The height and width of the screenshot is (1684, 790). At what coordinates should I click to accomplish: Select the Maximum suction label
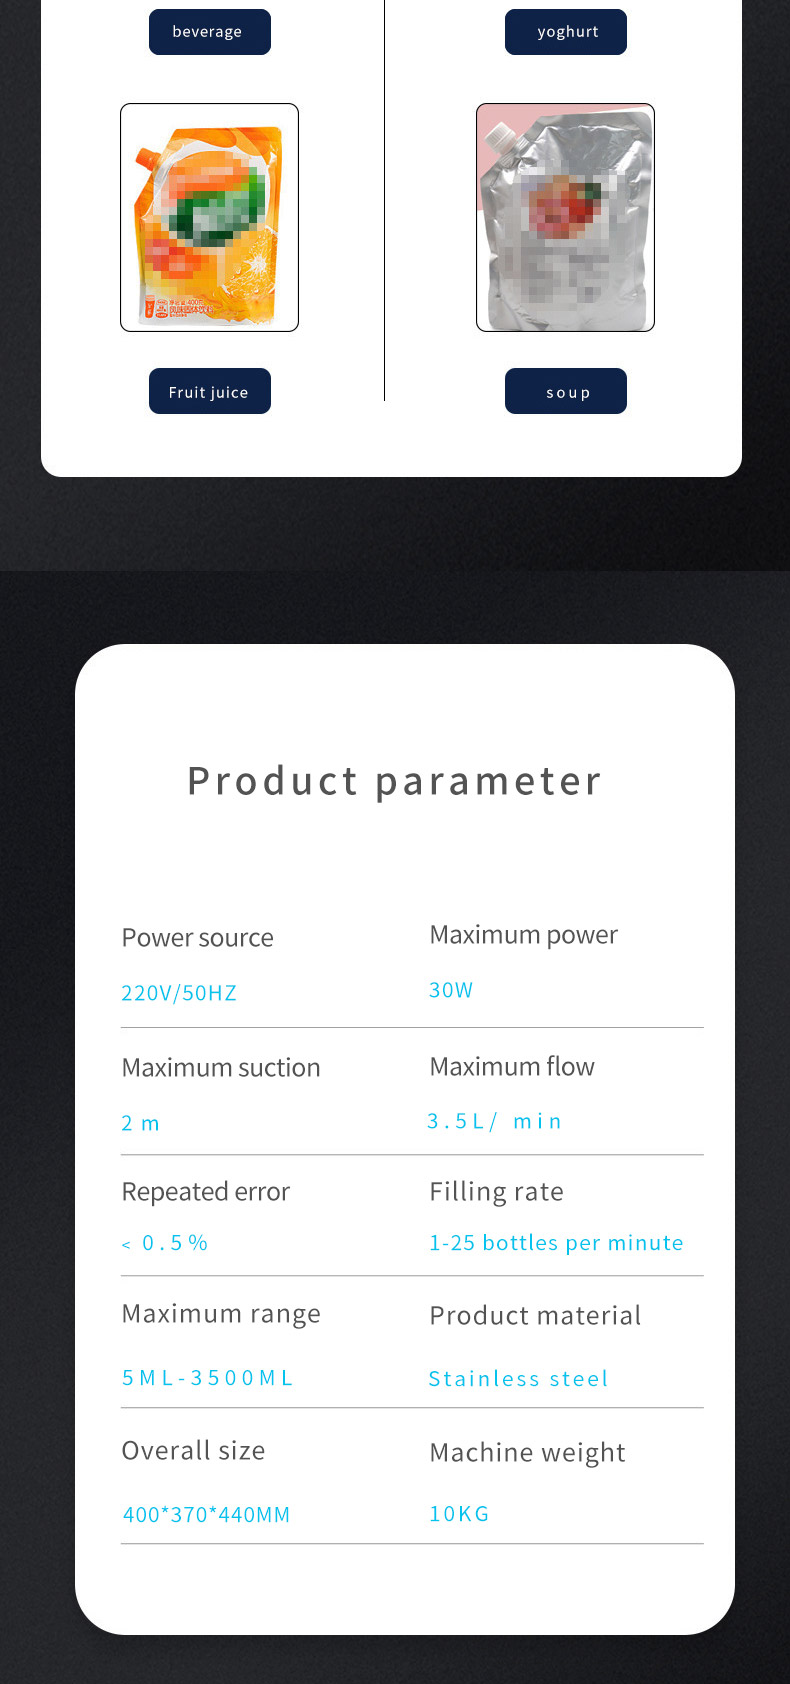[x=221, y=1067]
